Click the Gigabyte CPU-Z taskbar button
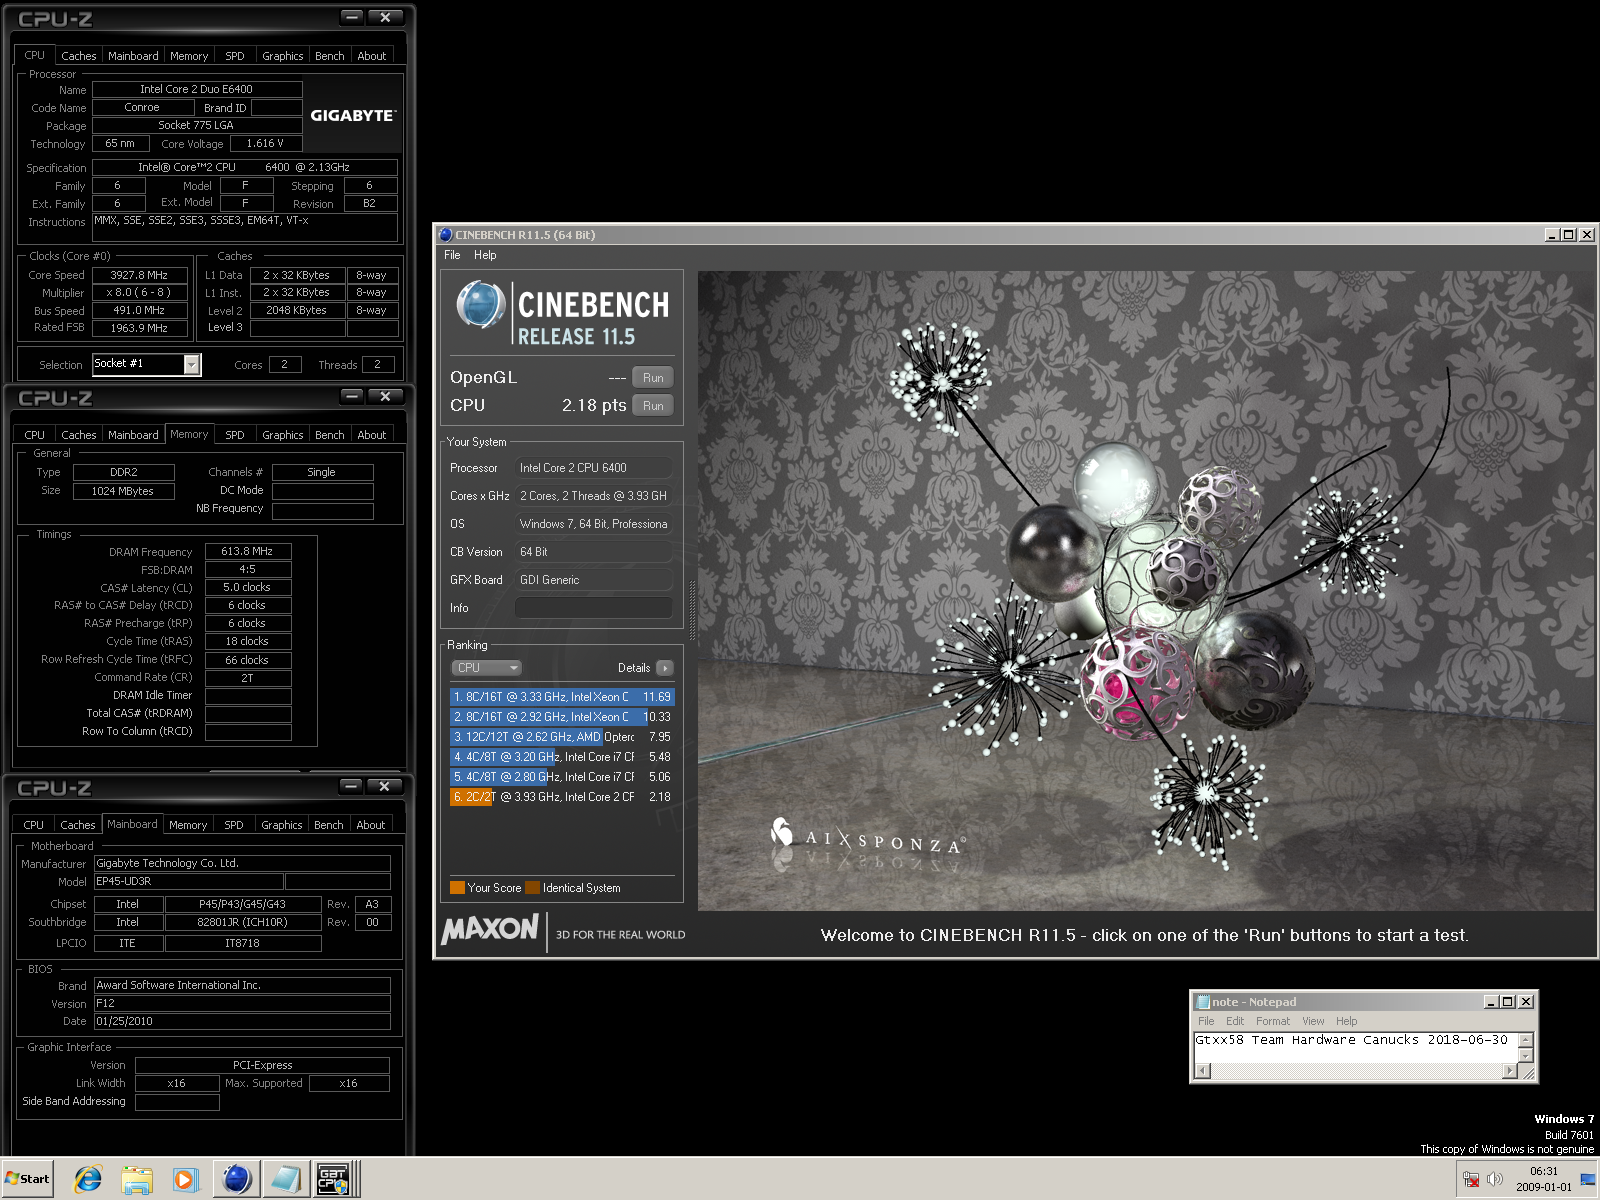Screen dimensions: 1600x1200 pyautogui.click(x=334, y=1180)
